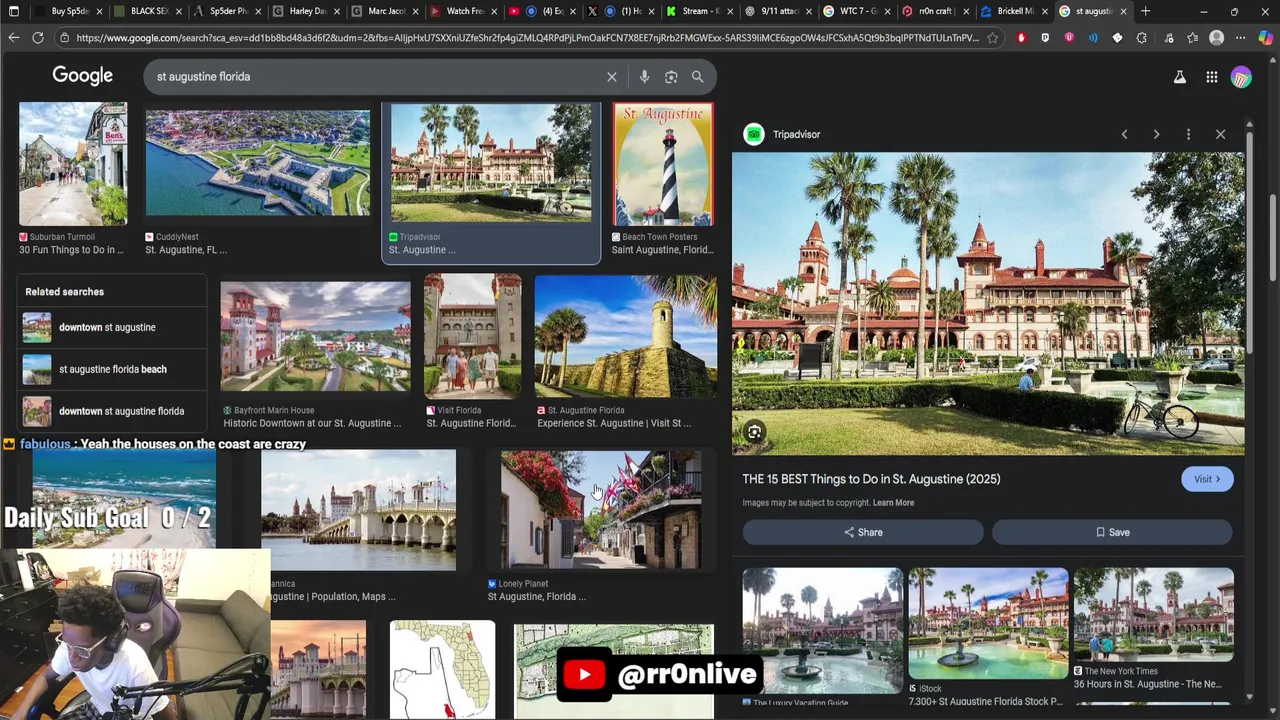Open the St. Augustine Florida fort tower thumbnail

(x=626, y=336)
